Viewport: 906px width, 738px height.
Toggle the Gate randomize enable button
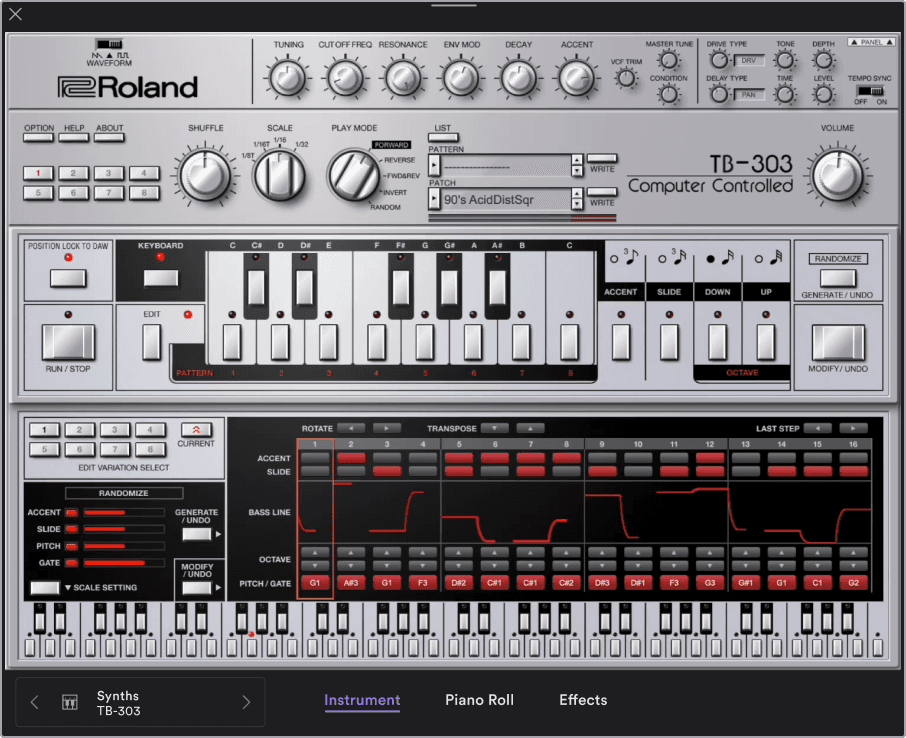pyautogui.click(x=72, y=563)
